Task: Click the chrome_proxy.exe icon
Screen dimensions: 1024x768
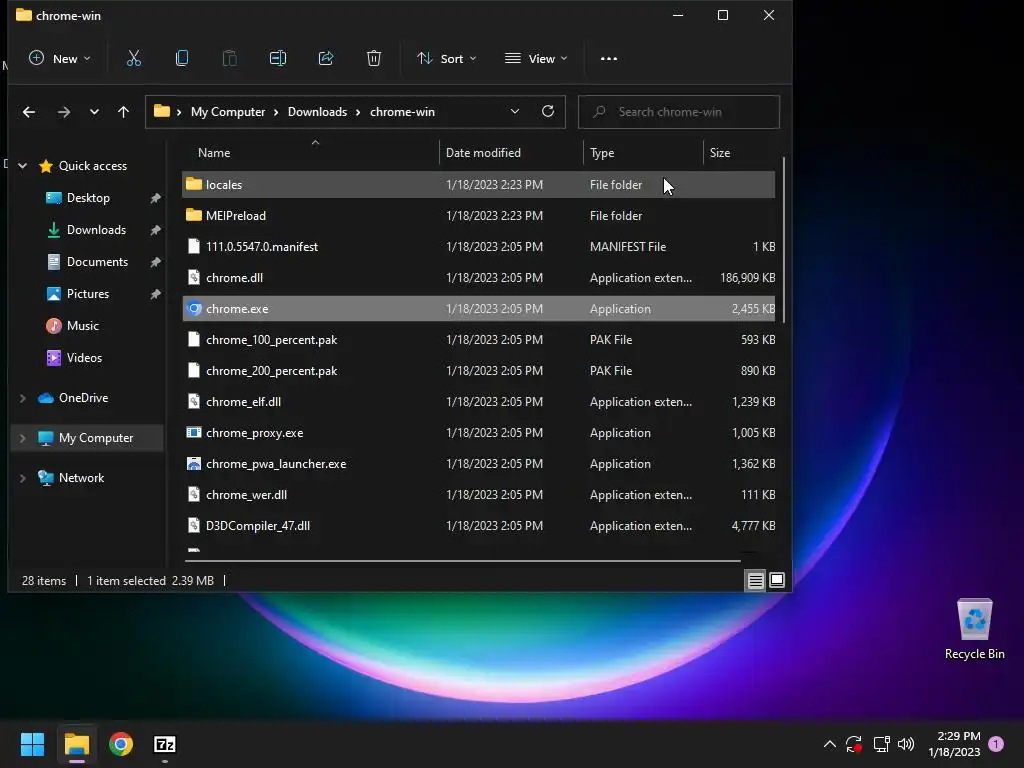Action: [194, 433]
